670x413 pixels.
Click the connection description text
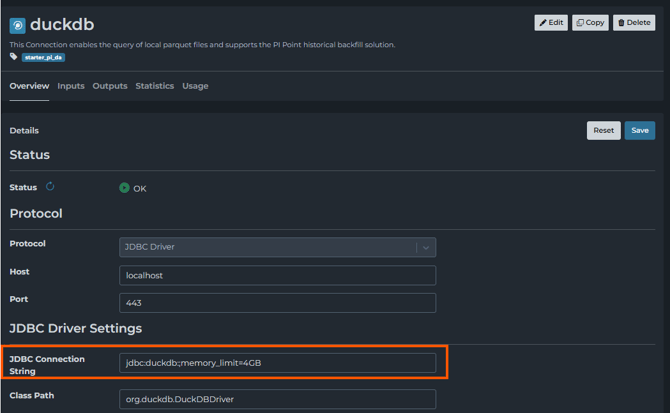pos(202,44)
